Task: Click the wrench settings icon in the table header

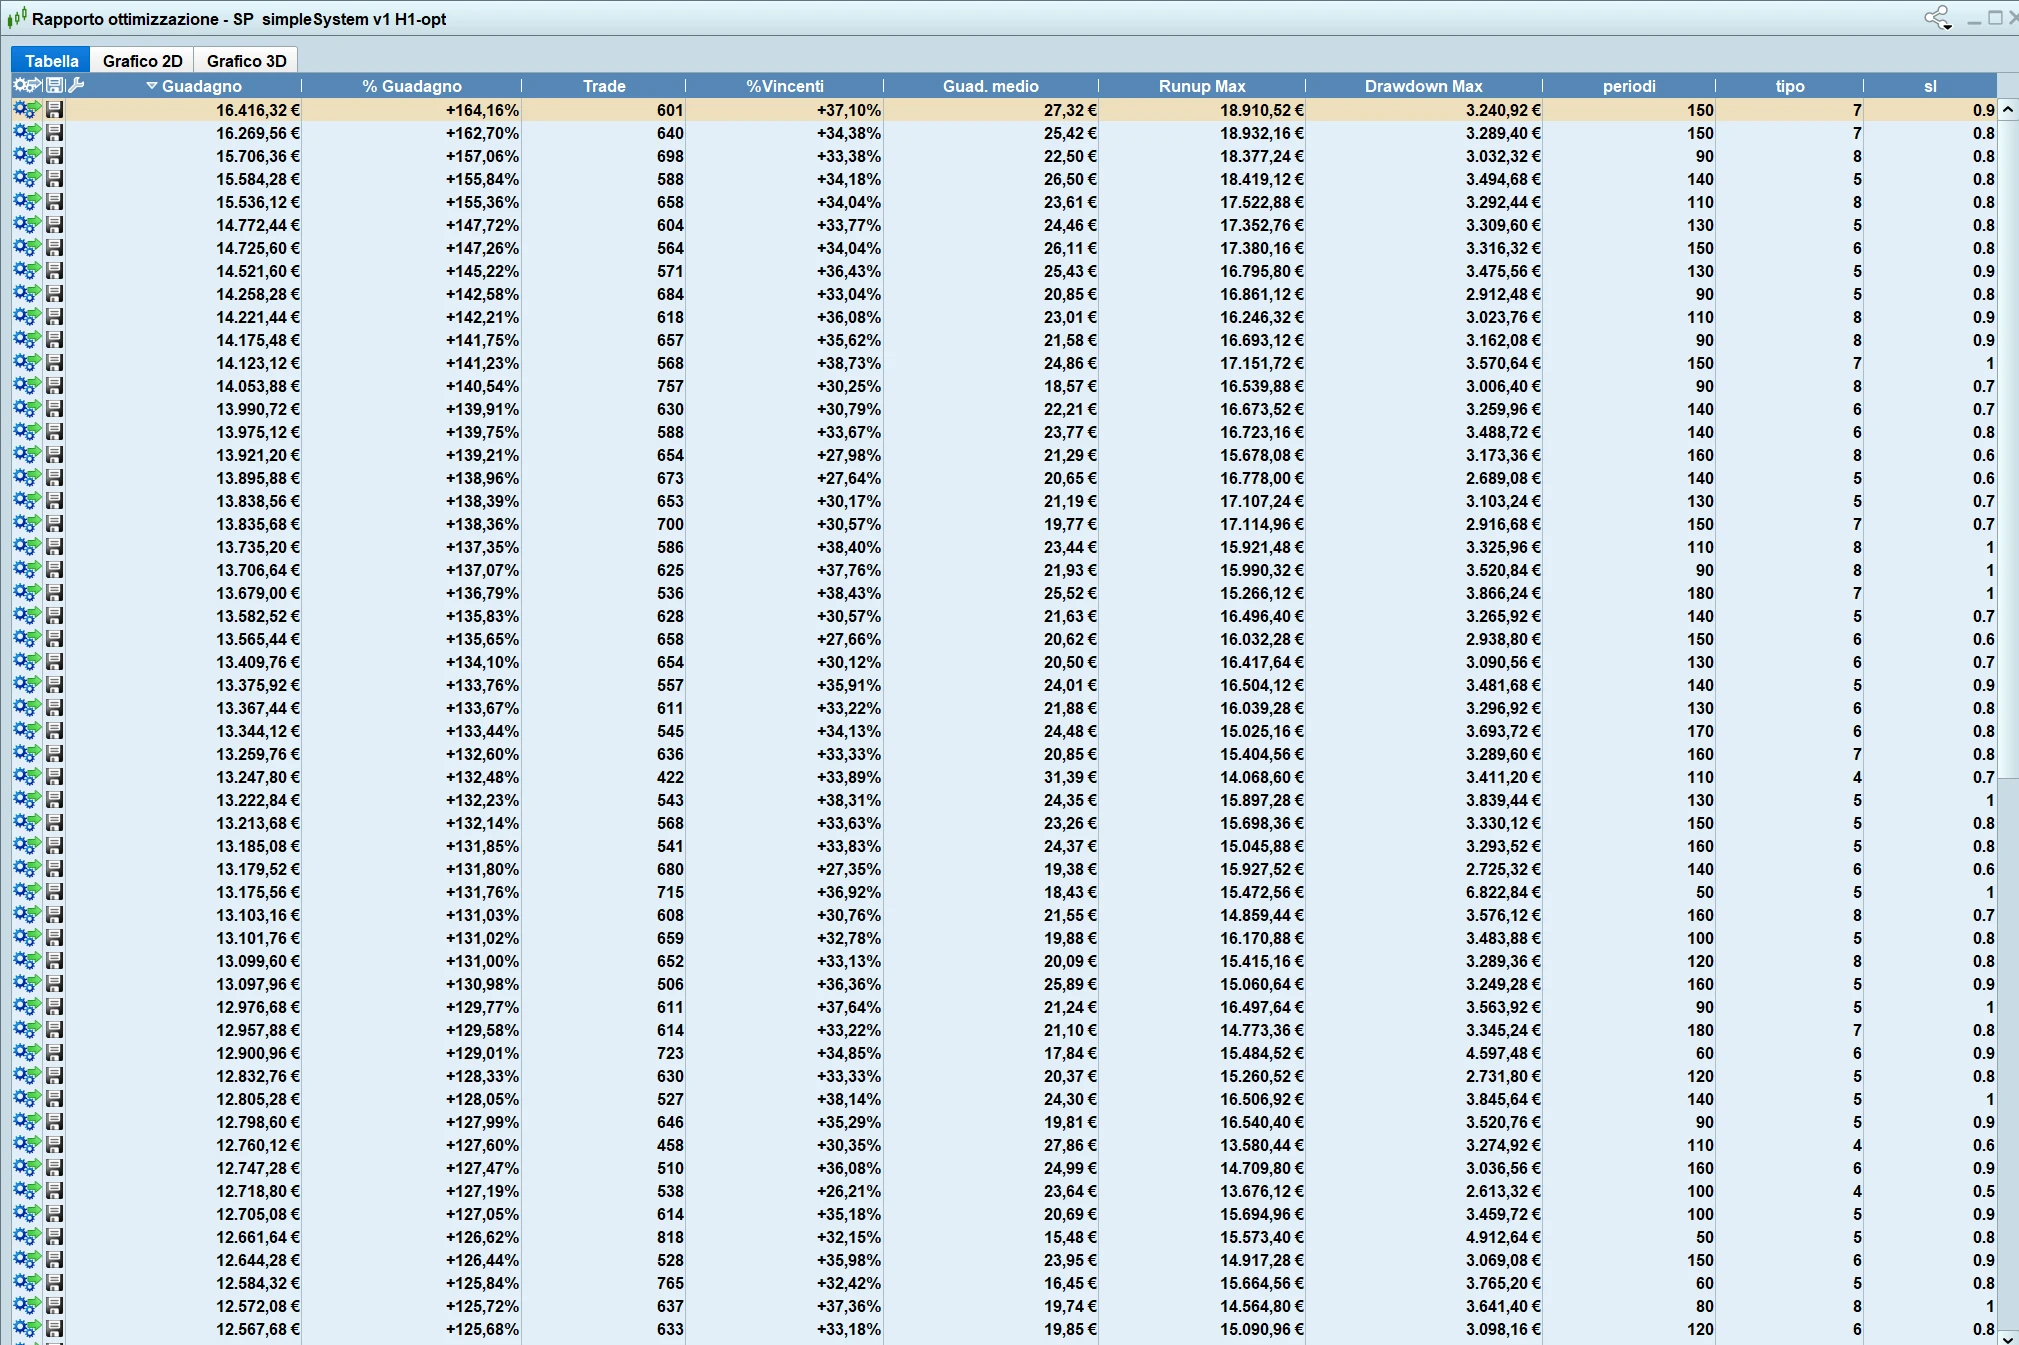Action: pos(76,85)
